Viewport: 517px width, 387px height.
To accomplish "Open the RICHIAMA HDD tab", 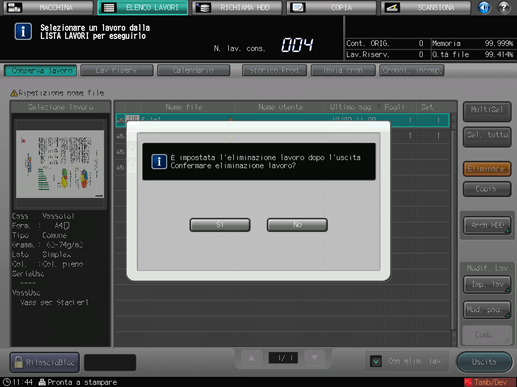I will pos(237,8).
